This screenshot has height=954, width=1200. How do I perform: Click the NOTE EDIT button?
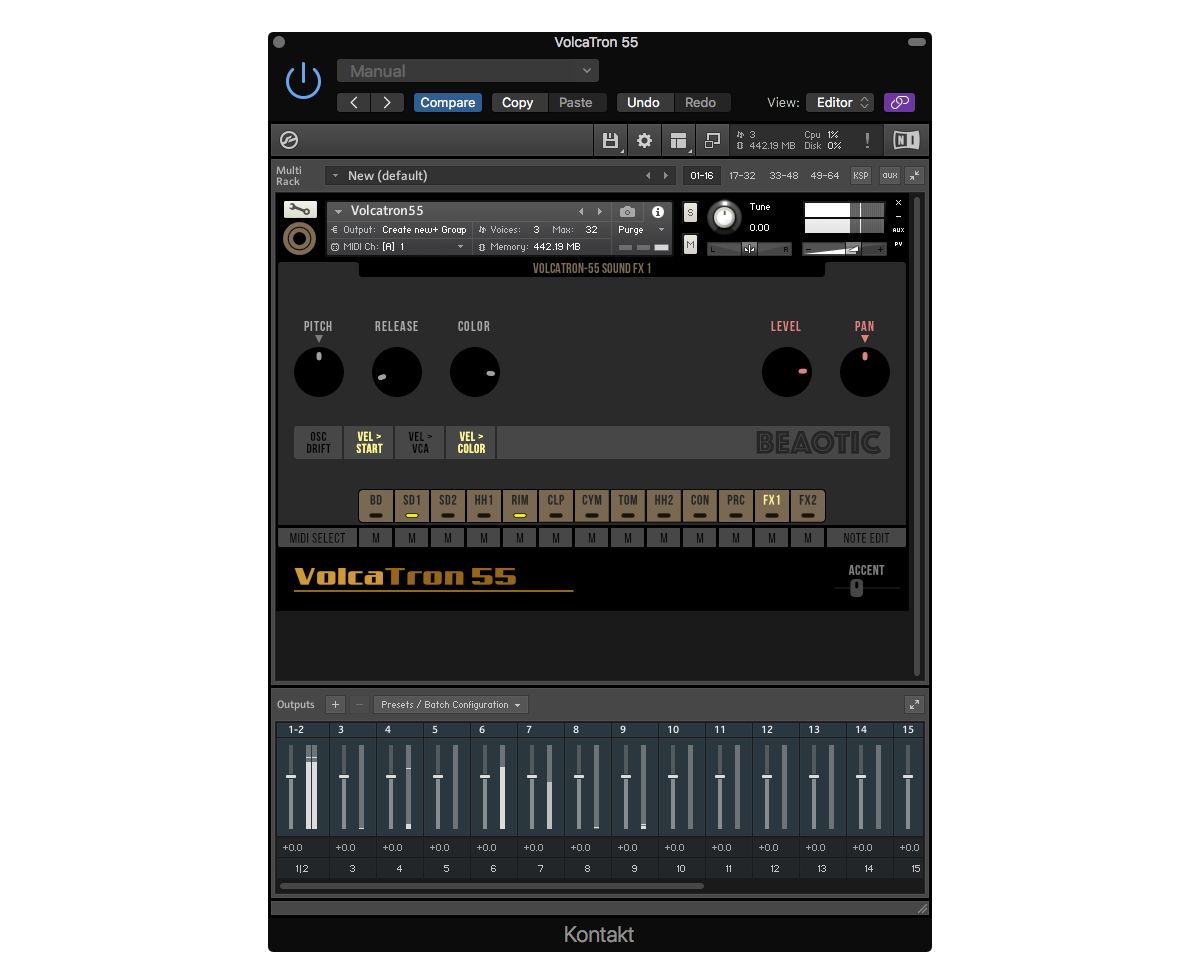coord(865,538)
